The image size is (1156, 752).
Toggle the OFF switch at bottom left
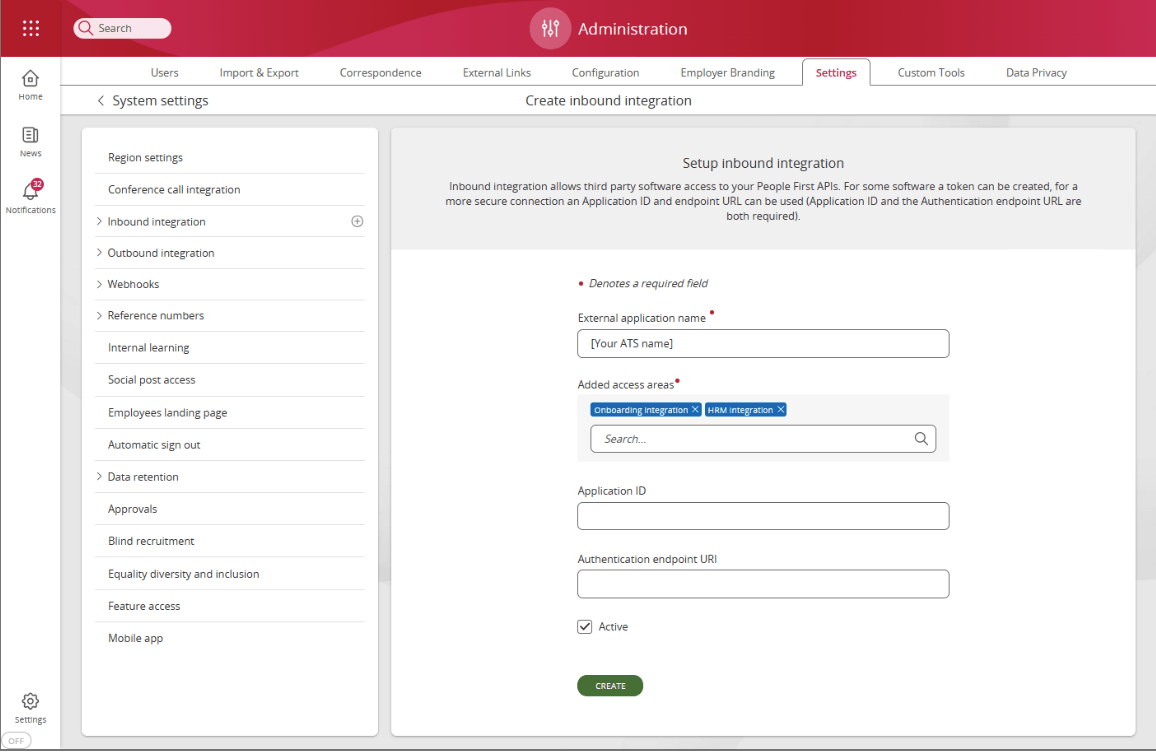(17, 741)
